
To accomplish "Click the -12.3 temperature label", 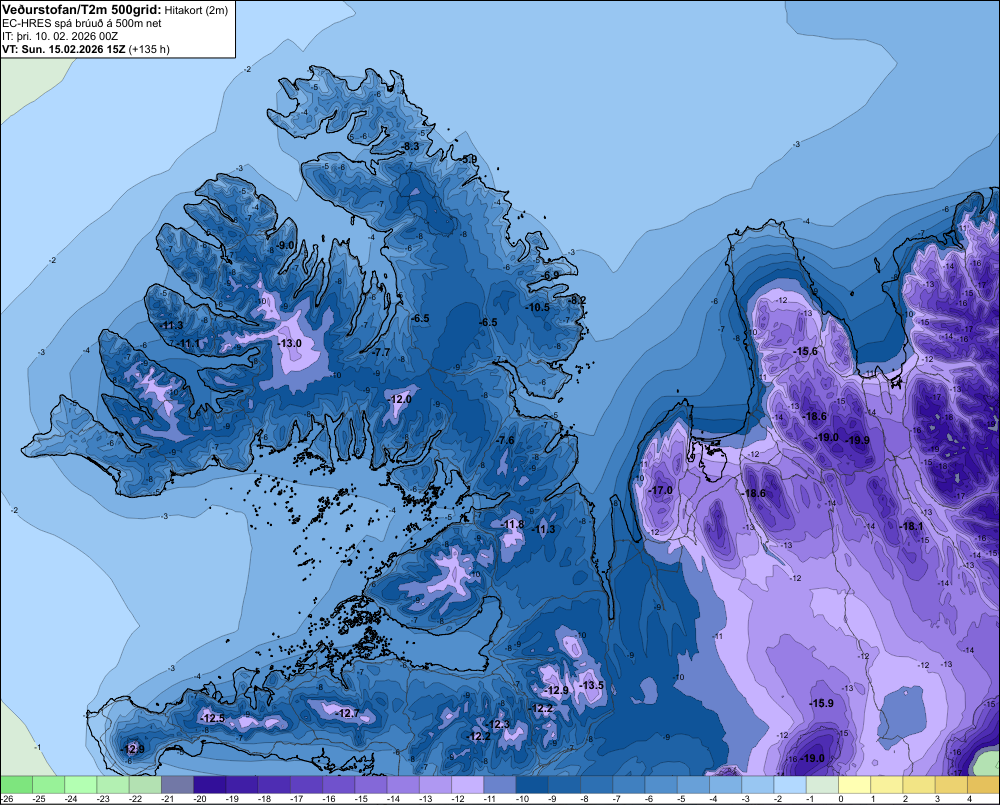I will [497, 724].
